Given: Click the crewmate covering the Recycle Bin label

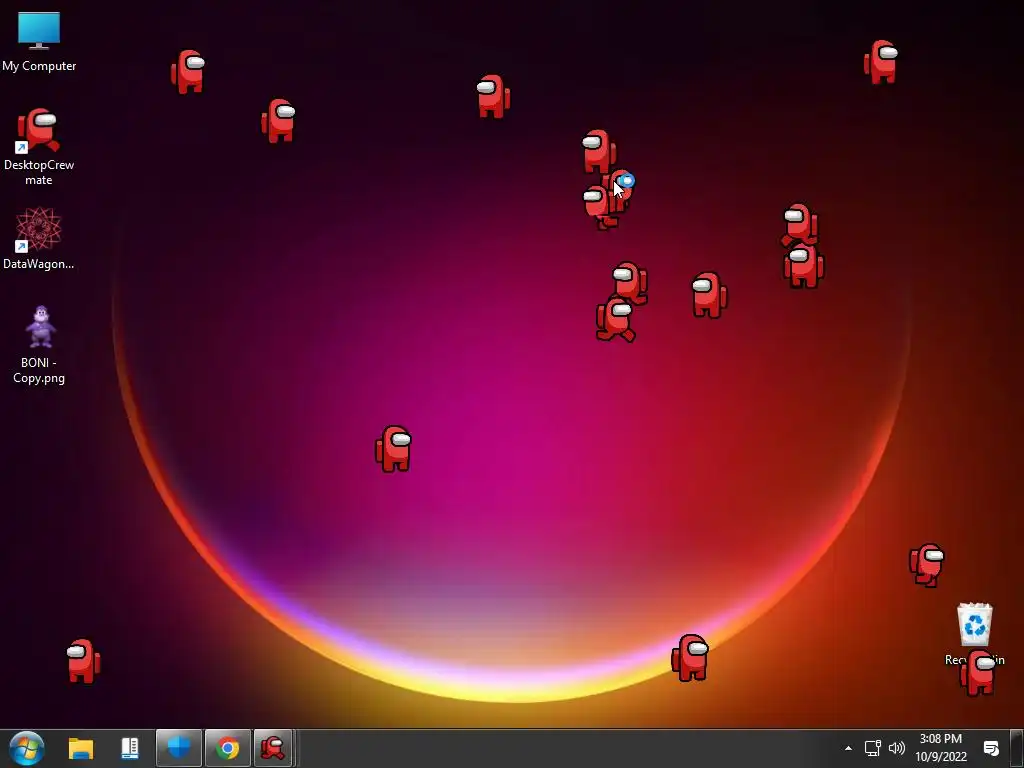Looking at the screenshot, I should coord(978,673).
